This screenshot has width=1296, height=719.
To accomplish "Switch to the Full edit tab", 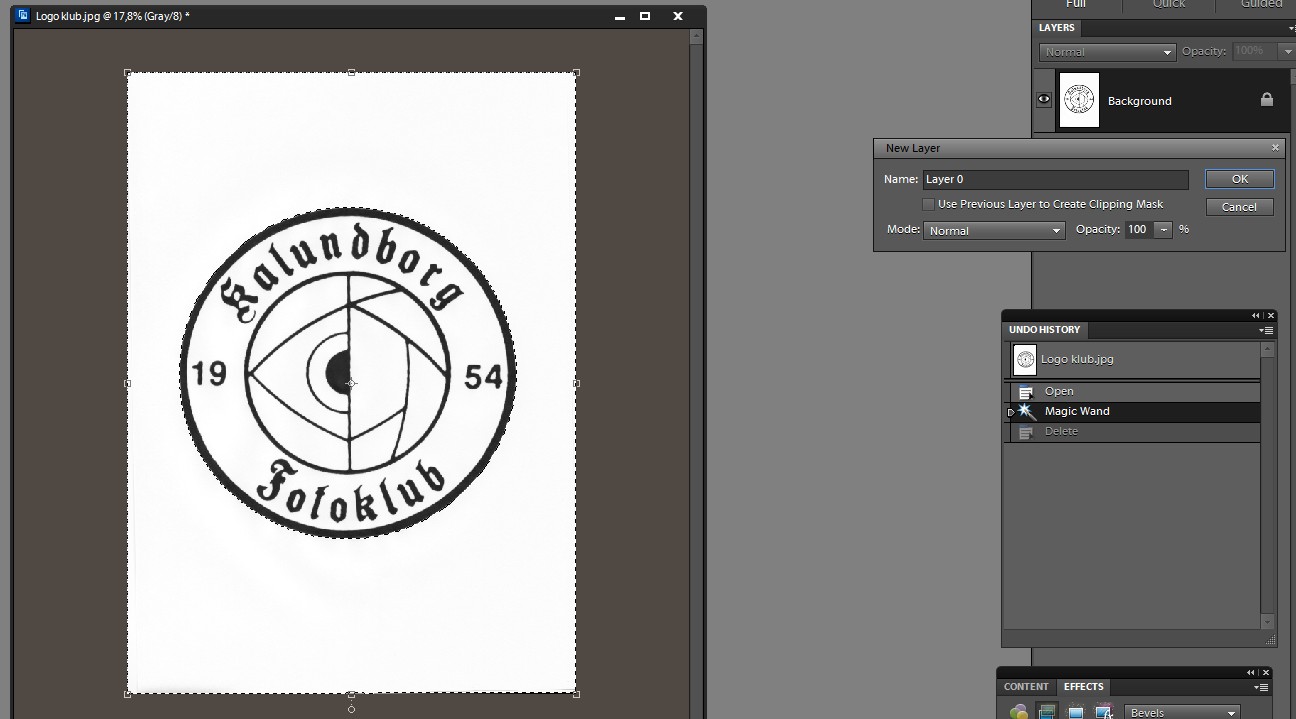I will pos(1076,4).
